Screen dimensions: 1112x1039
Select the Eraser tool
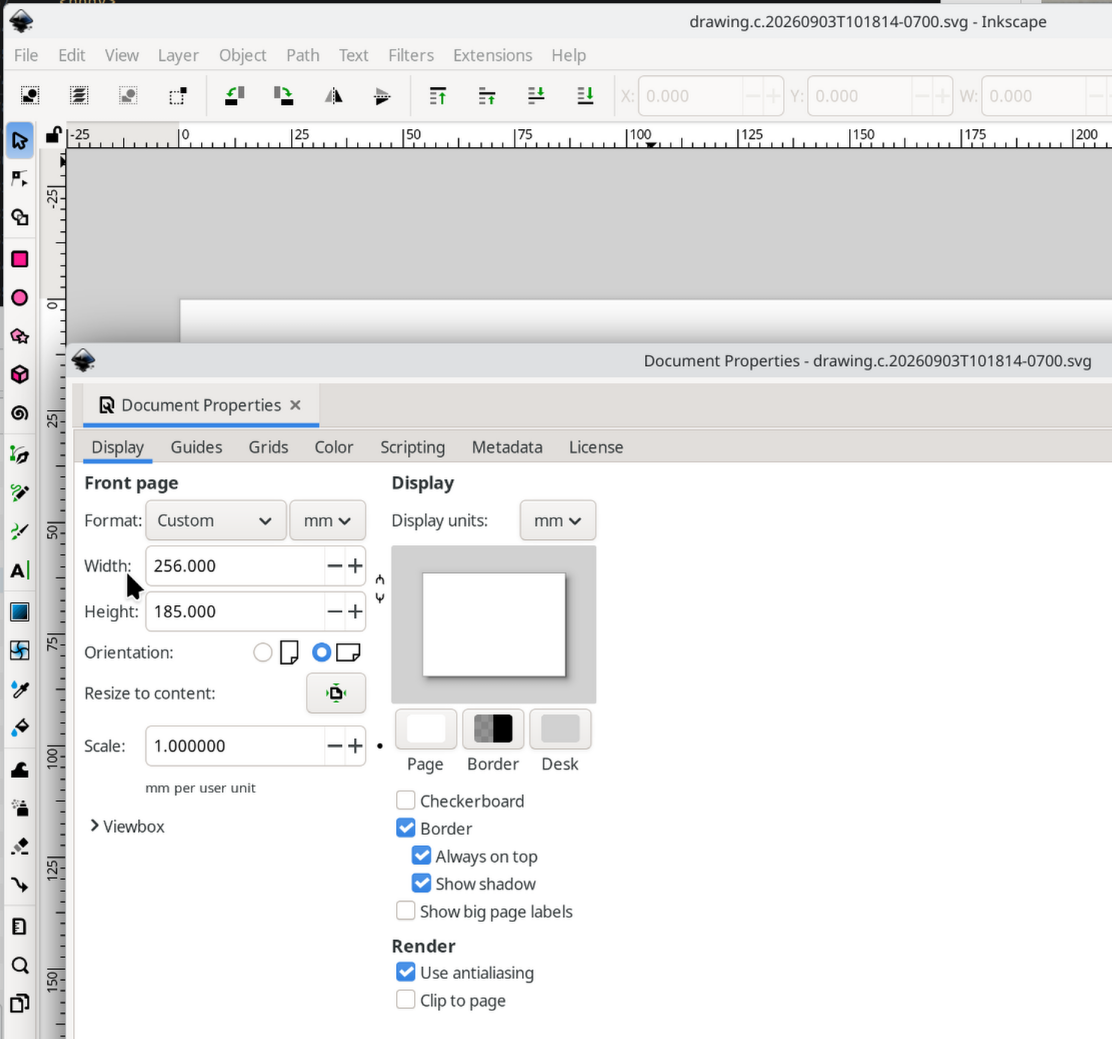coord(20,846)
